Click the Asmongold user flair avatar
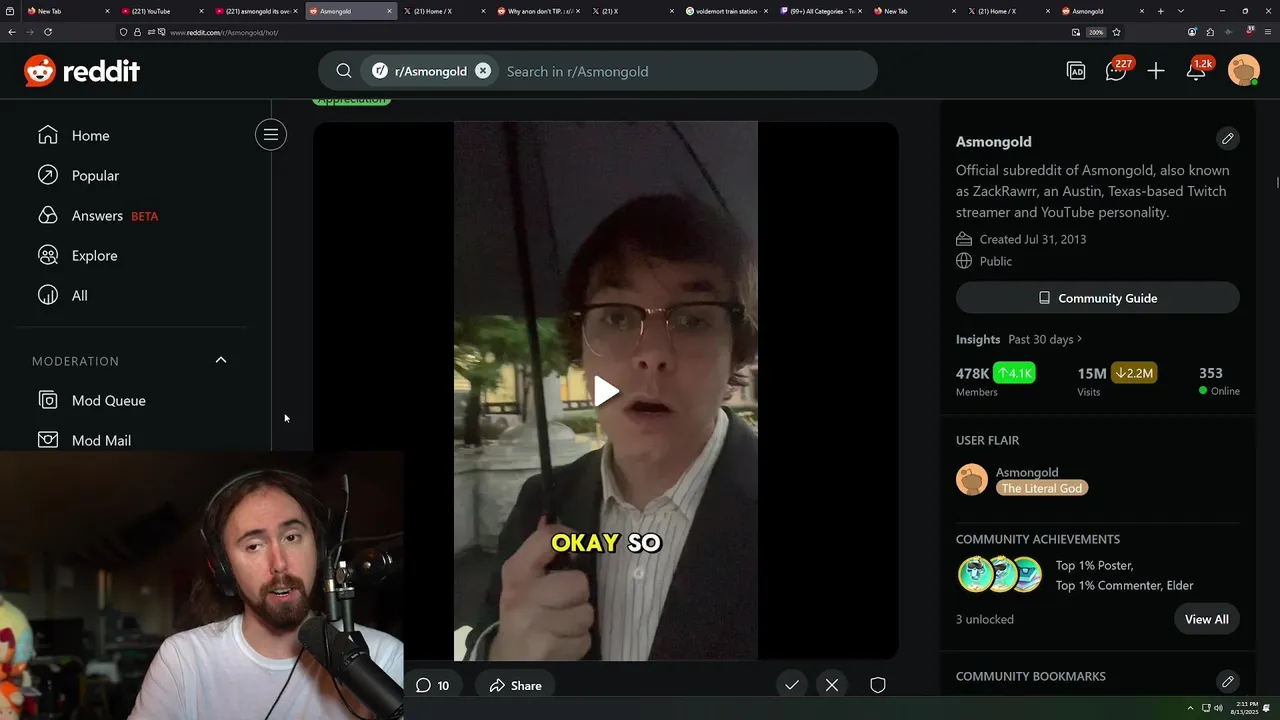 point(972,480)
